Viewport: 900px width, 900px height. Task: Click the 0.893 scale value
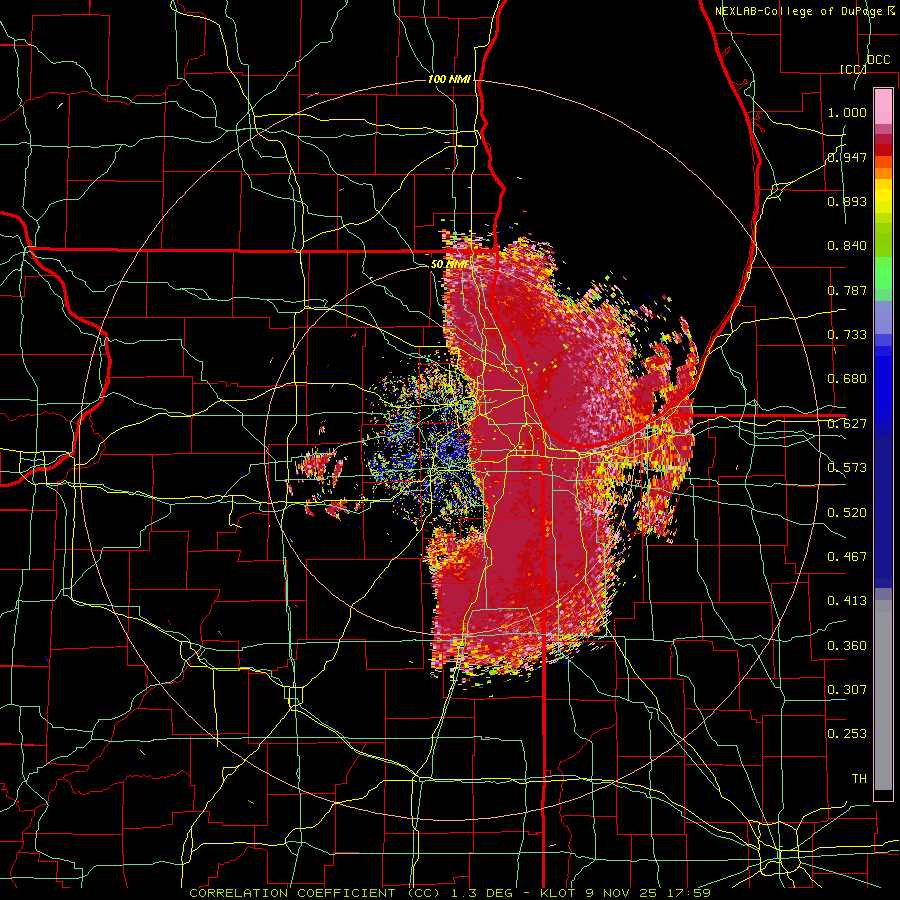click(x=847, y=201)
